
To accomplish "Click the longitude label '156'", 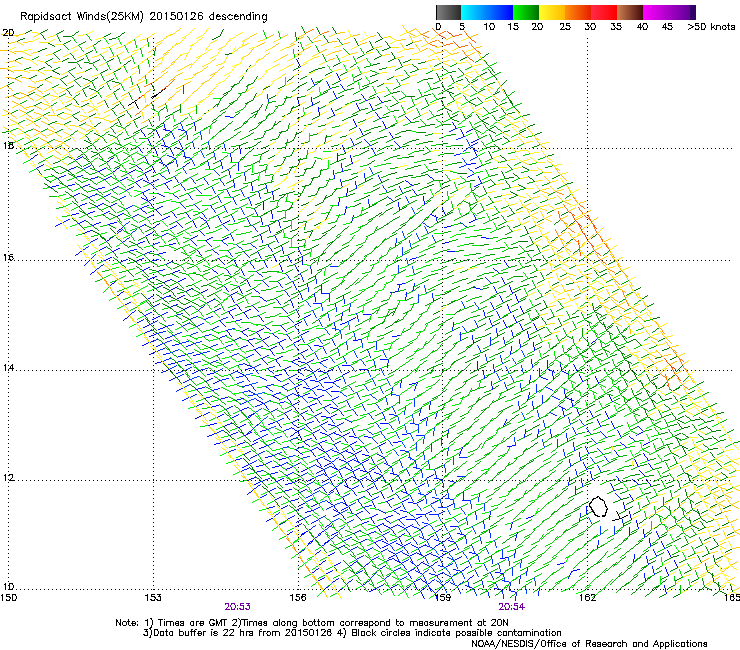I will [298, 598].
